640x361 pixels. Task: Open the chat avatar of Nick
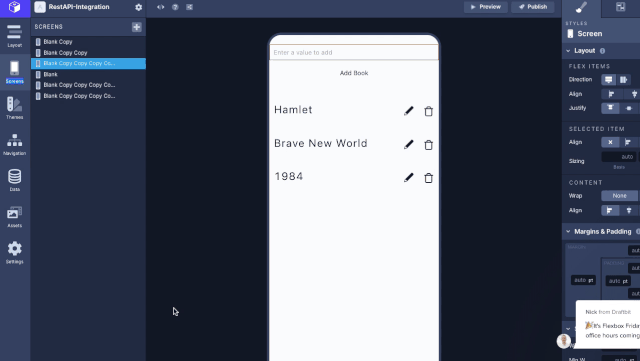coord(564,341)
